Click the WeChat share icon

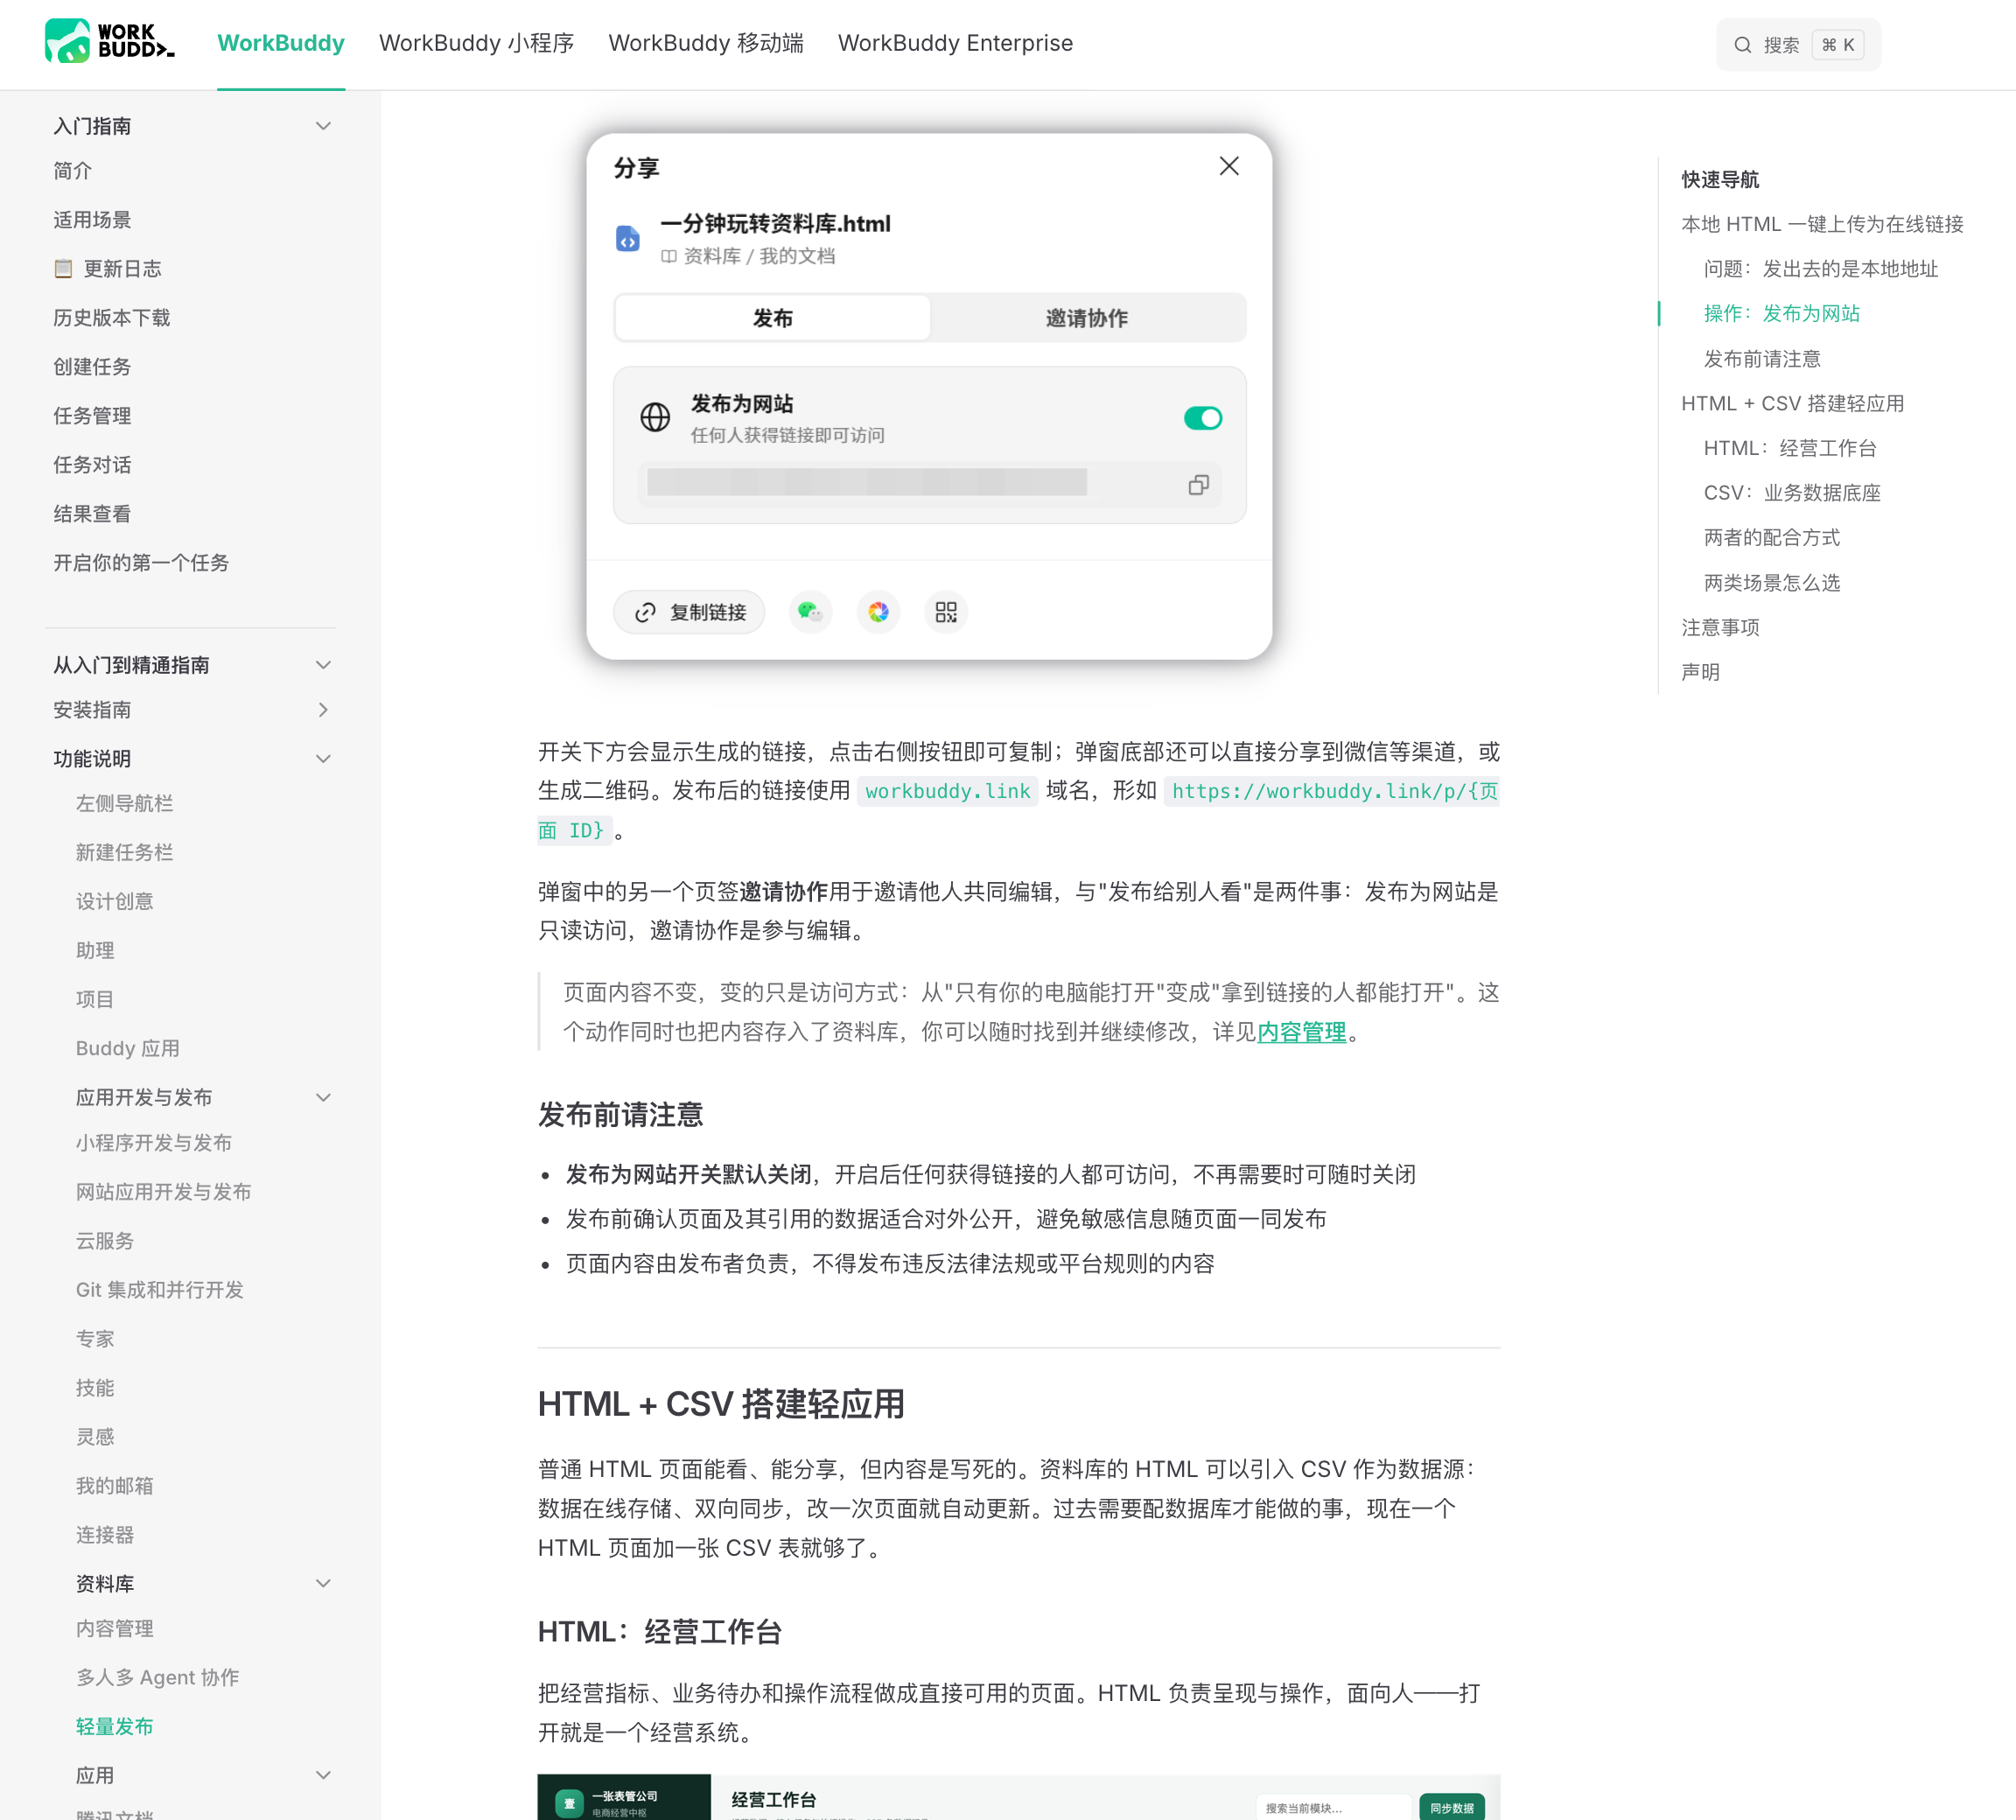(x=810, y=612)
